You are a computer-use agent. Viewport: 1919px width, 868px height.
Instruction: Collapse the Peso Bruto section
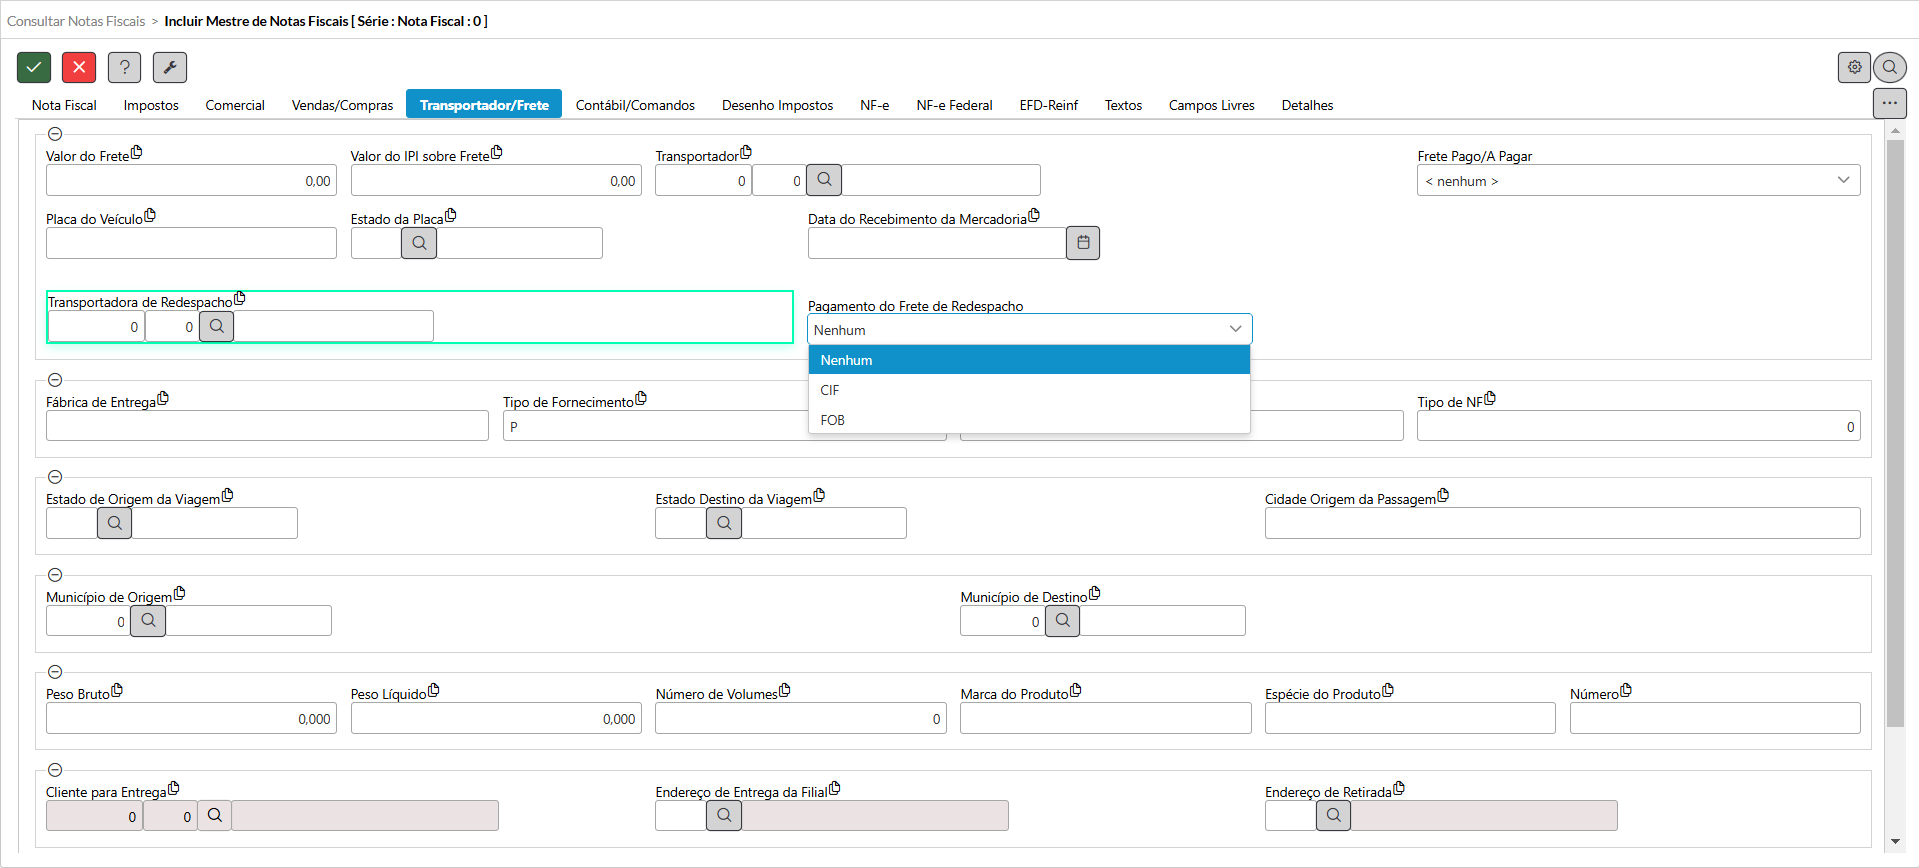point(55,672)
